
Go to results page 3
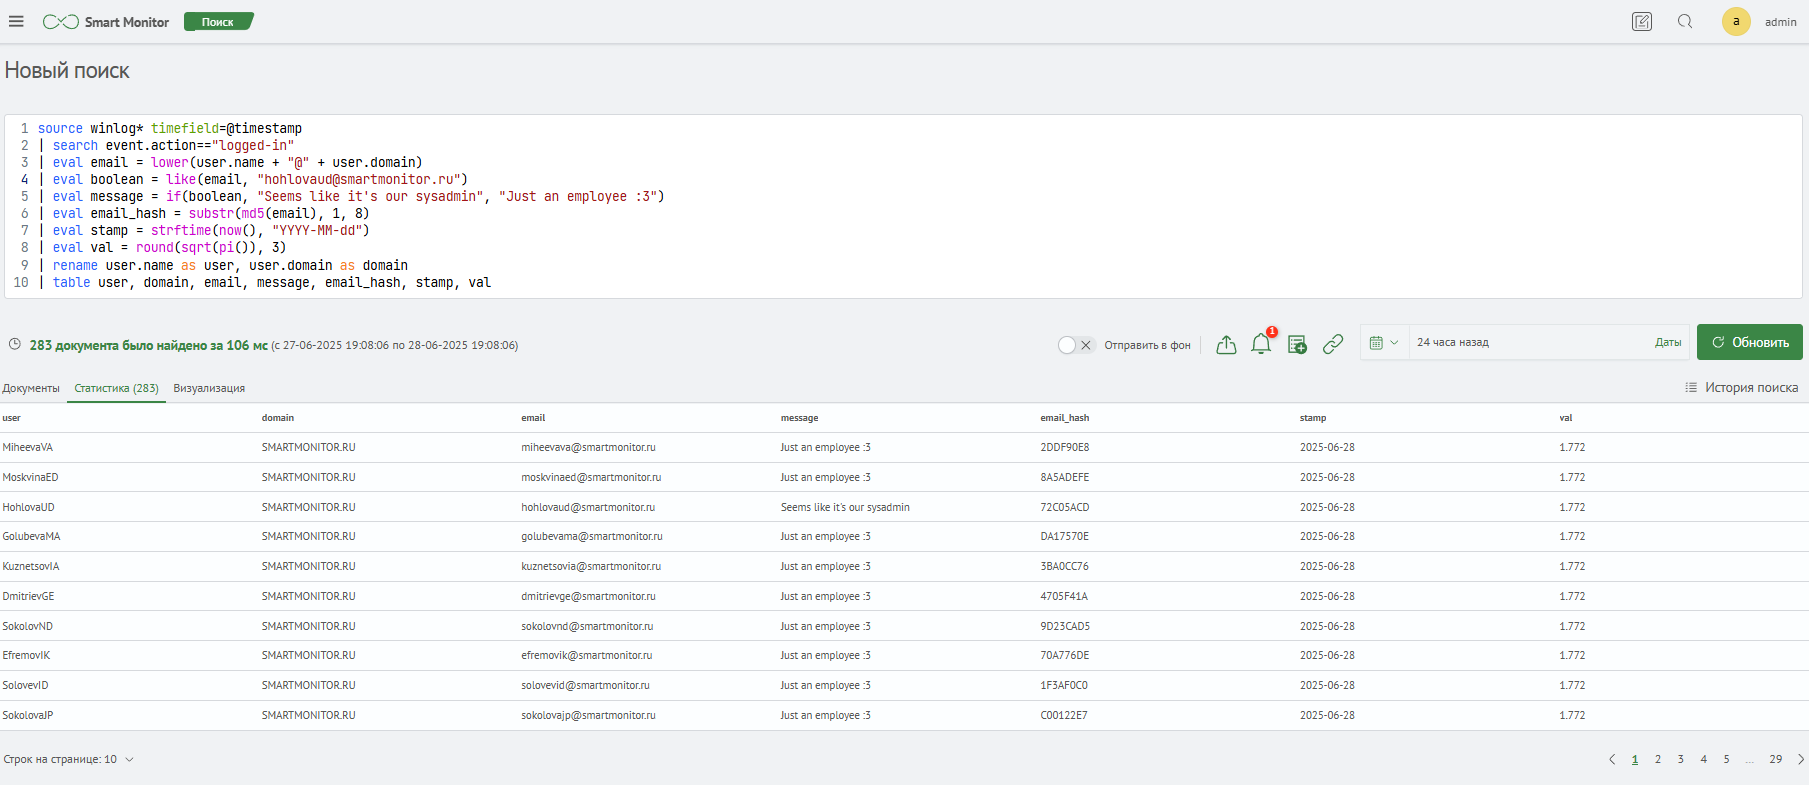pos(1681,759)
